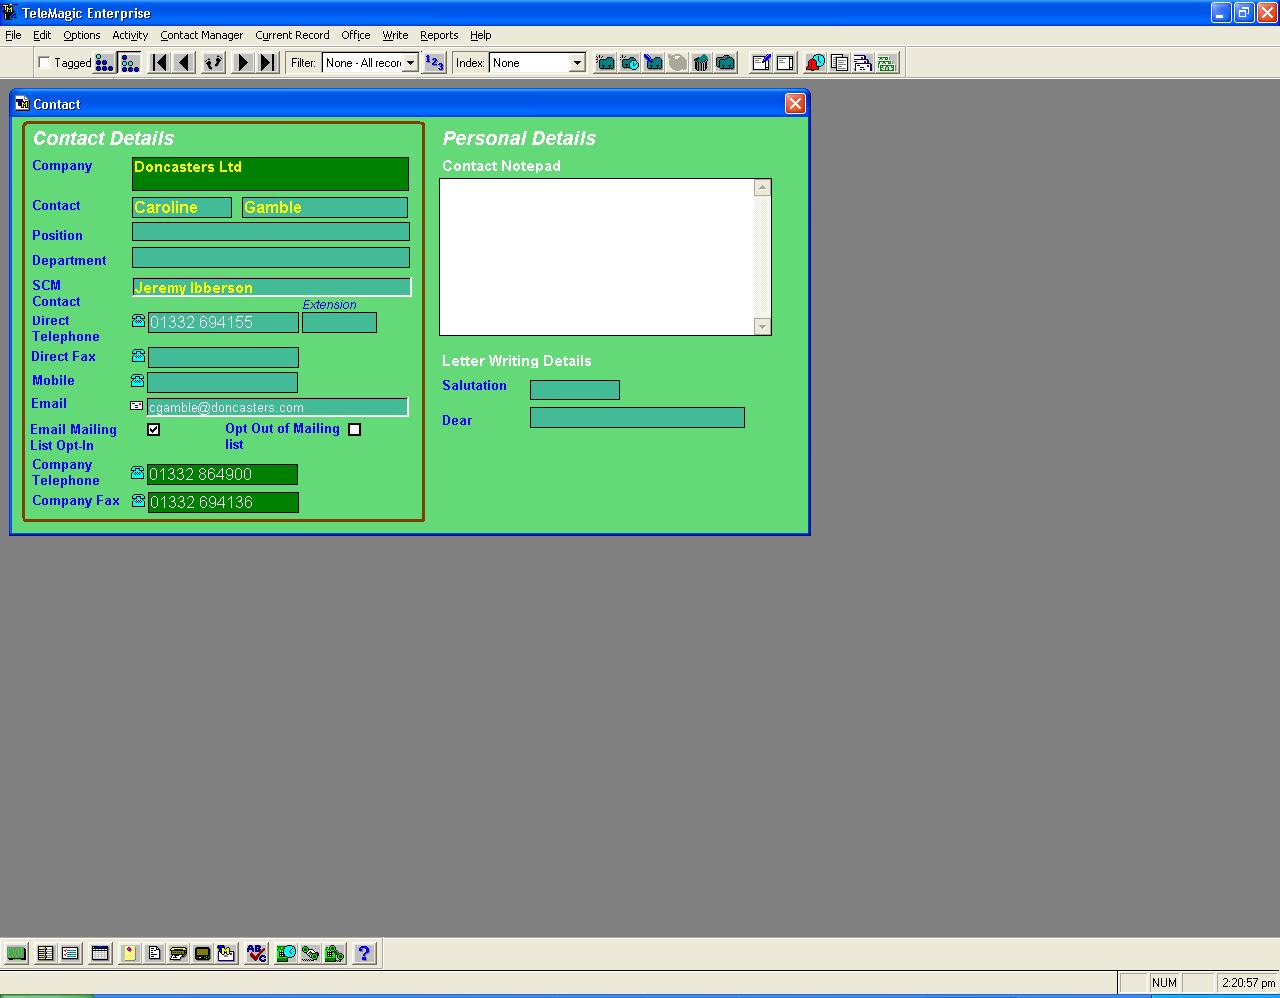Screen dimensions: 1280x998
Task: Click the Email field cgamble@doncasters.com
Action: coord(277,407)
